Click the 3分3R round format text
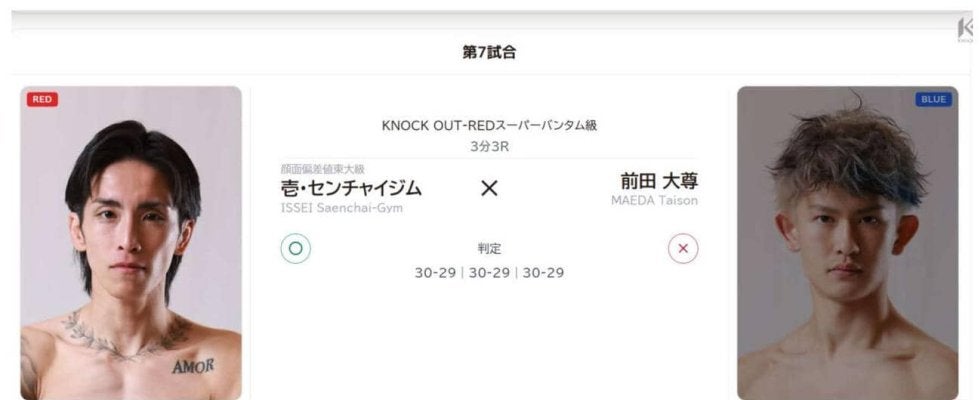The height and width of the screenshot is (400, 980). click(x=489, y=145)
